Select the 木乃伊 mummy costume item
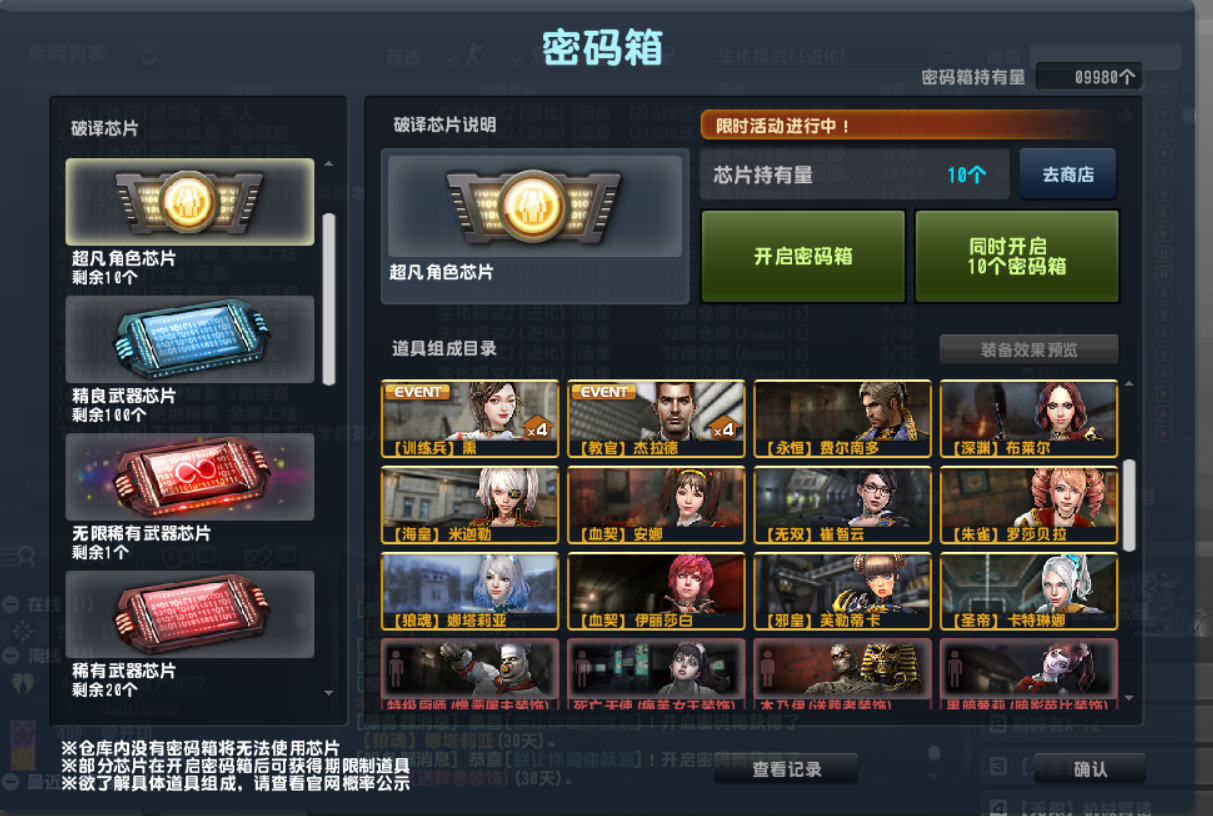Image resolution: width=1213 pixels, height=816 pixels. [x=843, y=677]
